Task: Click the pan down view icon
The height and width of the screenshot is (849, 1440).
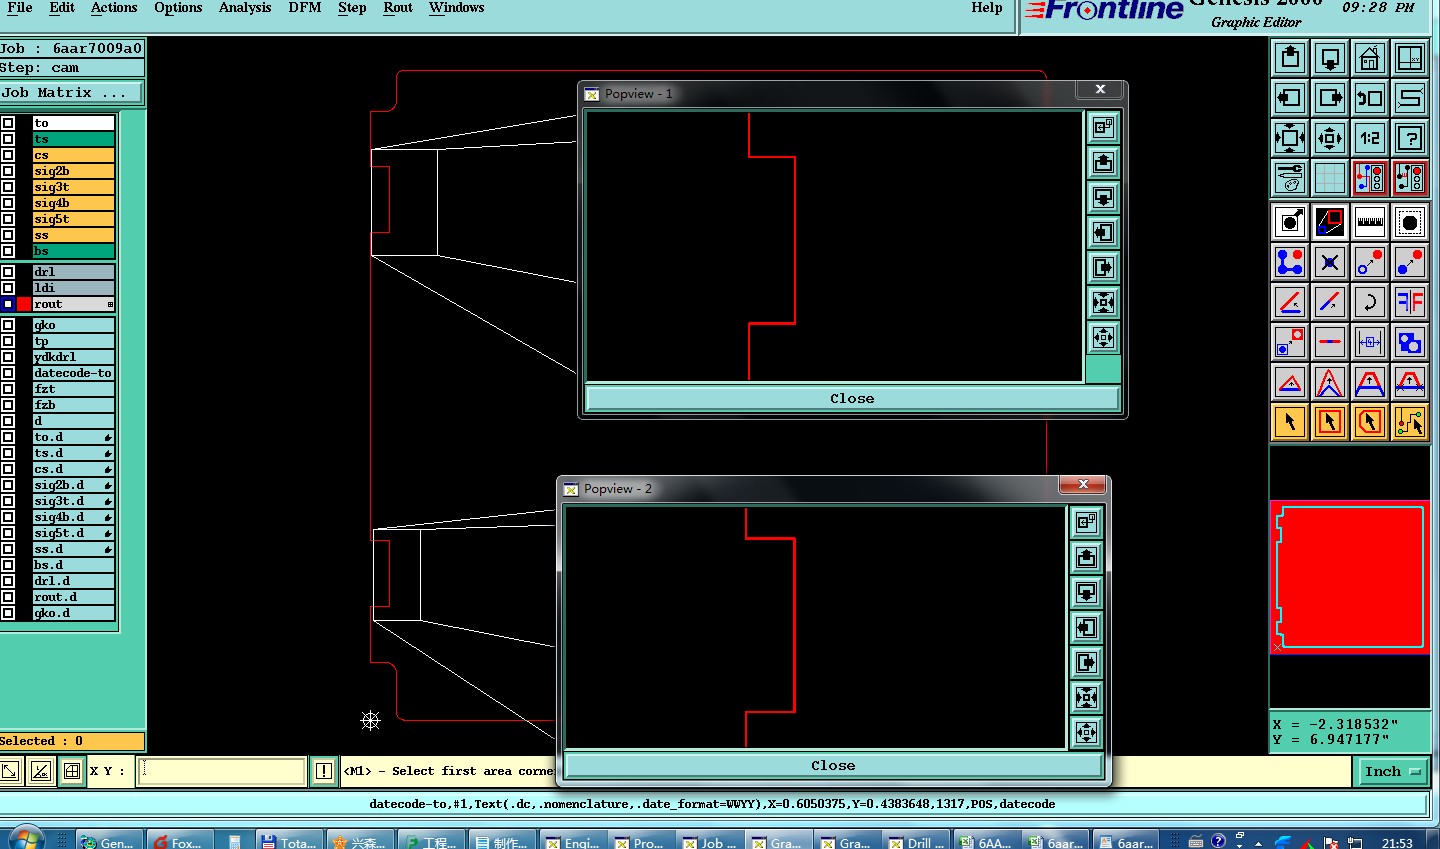Action: pyautogui.click(x=1330, y=58)
